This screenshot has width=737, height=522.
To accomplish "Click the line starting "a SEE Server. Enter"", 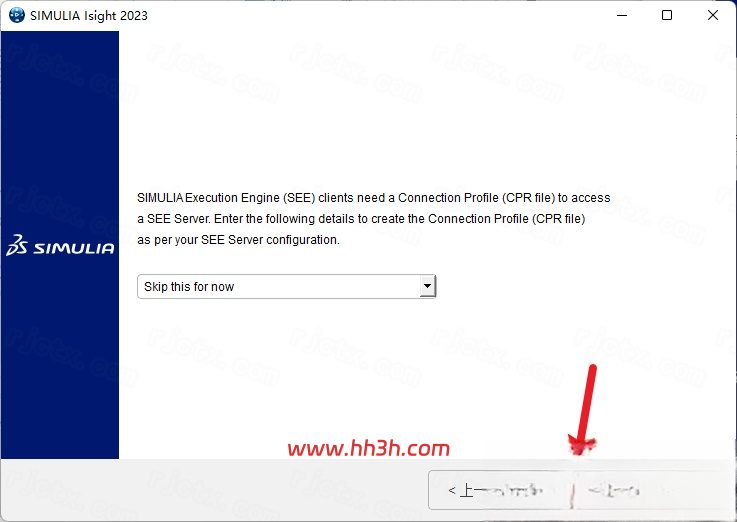I will click(361, 219).
